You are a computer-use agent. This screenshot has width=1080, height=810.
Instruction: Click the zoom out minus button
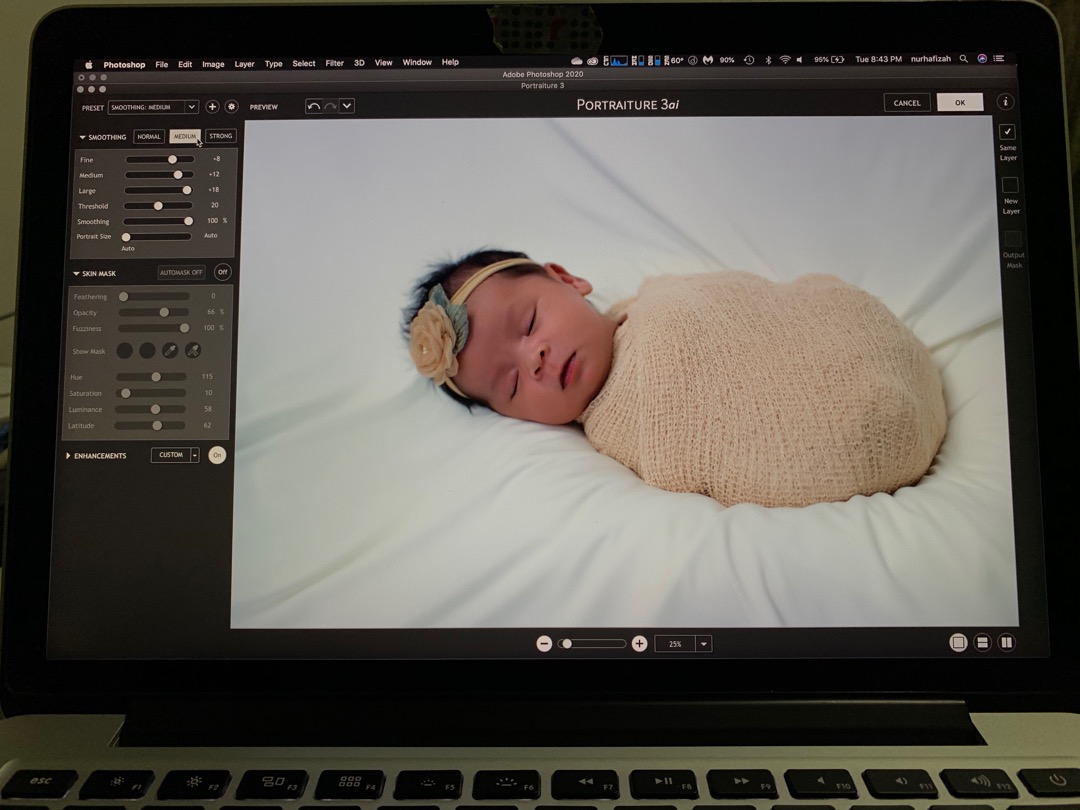[544, 644]
